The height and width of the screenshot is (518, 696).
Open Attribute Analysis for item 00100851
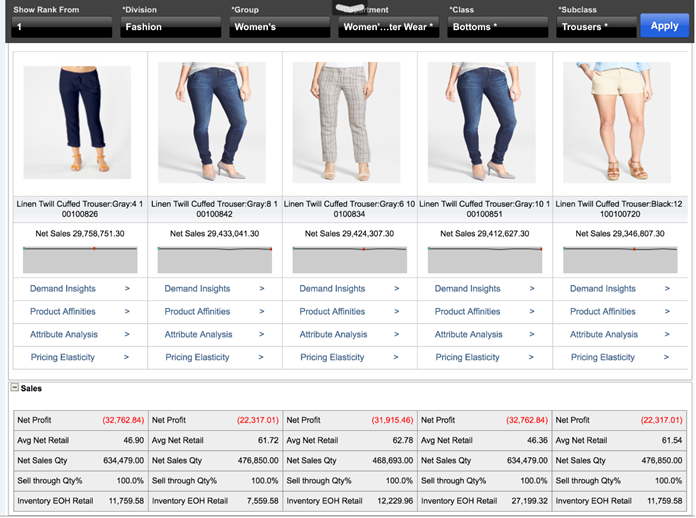[x=469, y=334]
